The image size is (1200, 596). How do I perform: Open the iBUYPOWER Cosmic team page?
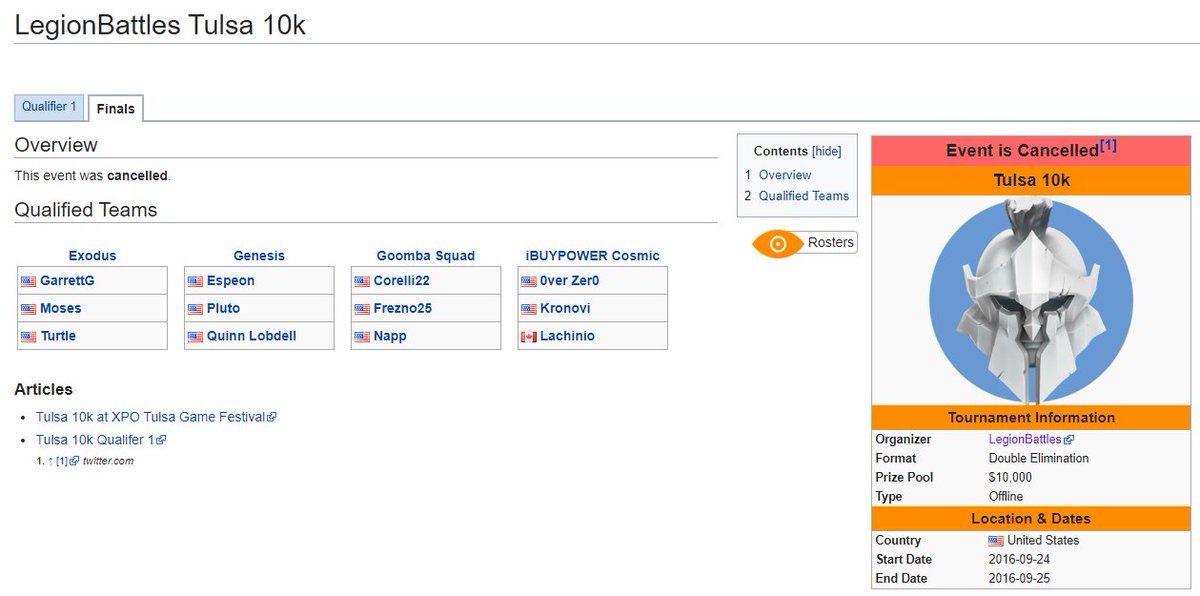click(593, 256)
